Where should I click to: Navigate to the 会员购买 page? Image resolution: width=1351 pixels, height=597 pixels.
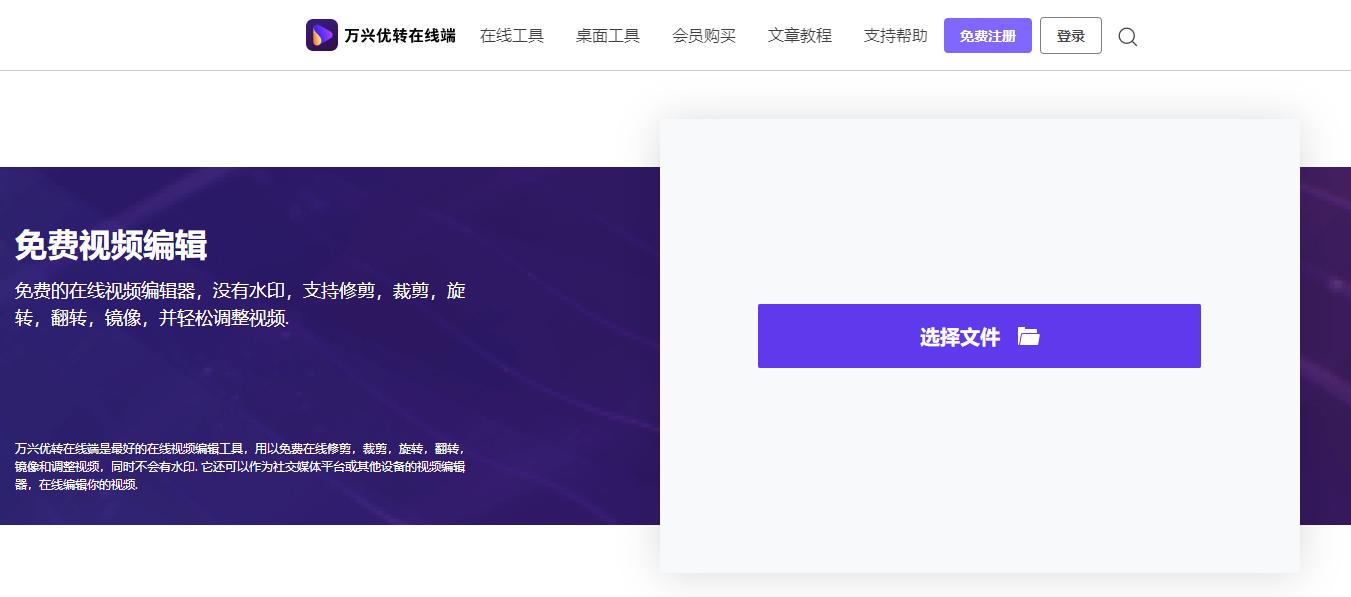pos(704,35)
